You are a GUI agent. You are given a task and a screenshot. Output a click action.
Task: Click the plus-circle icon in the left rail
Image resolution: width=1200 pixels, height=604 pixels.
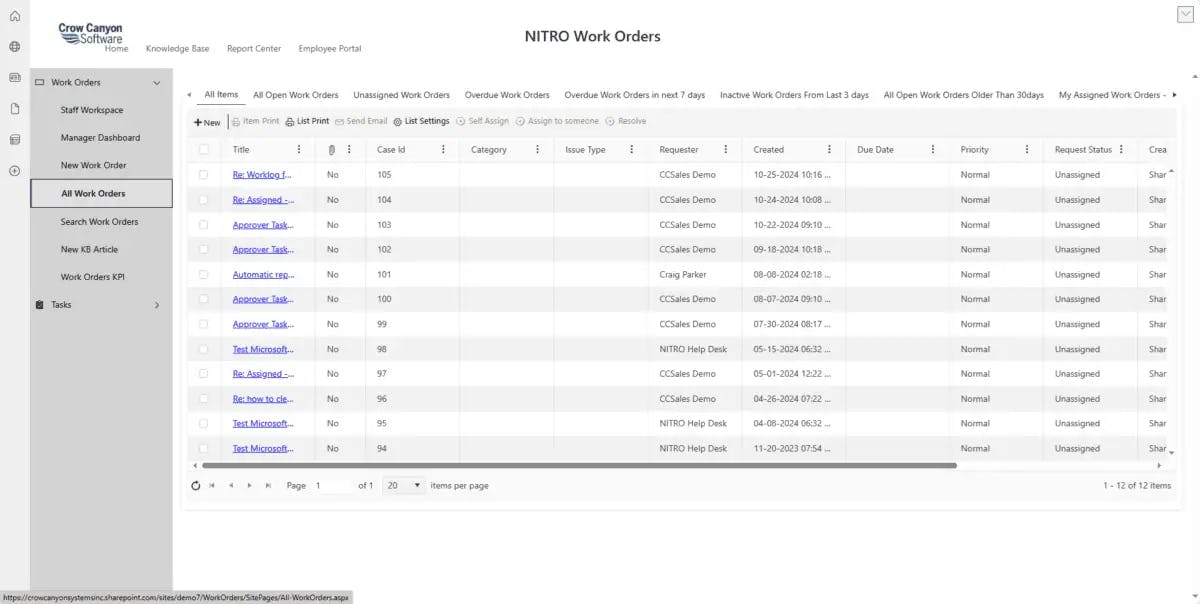click(x=13, y=171)
